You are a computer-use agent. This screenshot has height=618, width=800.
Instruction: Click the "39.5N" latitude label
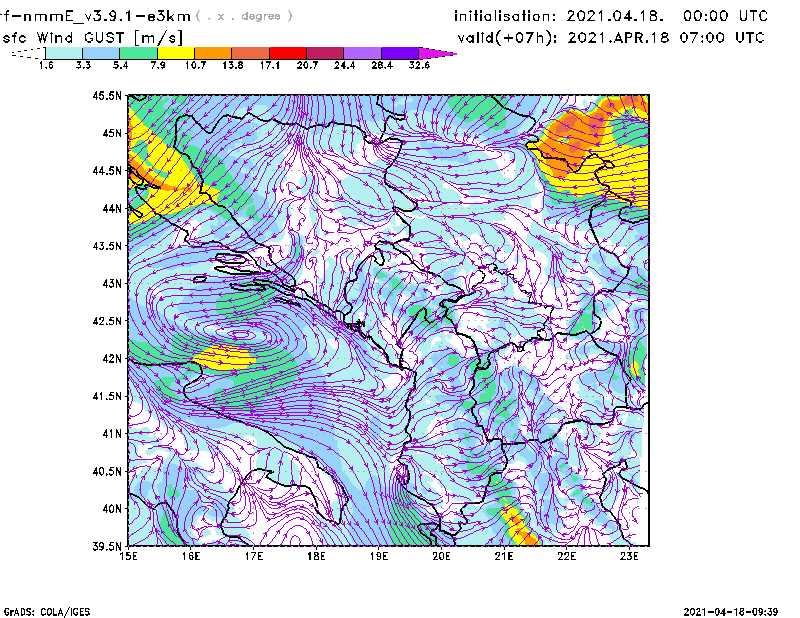pyautogui.click(x=107, y=546)
